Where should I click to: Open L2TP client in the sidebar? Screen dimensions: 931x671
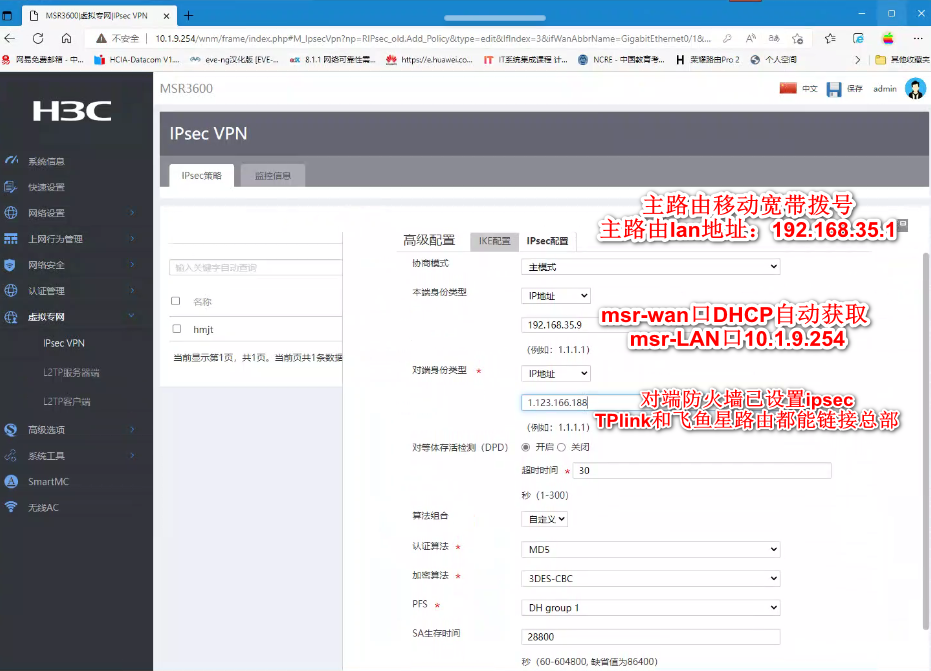pyautogui.click(x=66, y=401)
